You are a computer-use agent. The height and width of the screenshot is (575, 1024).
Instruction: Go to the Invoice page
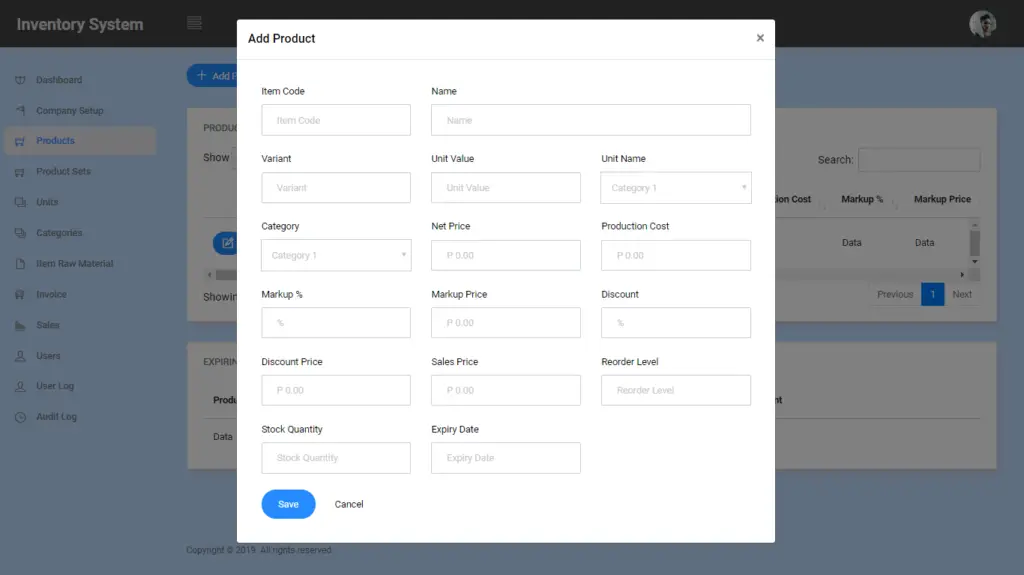[51, 294]
